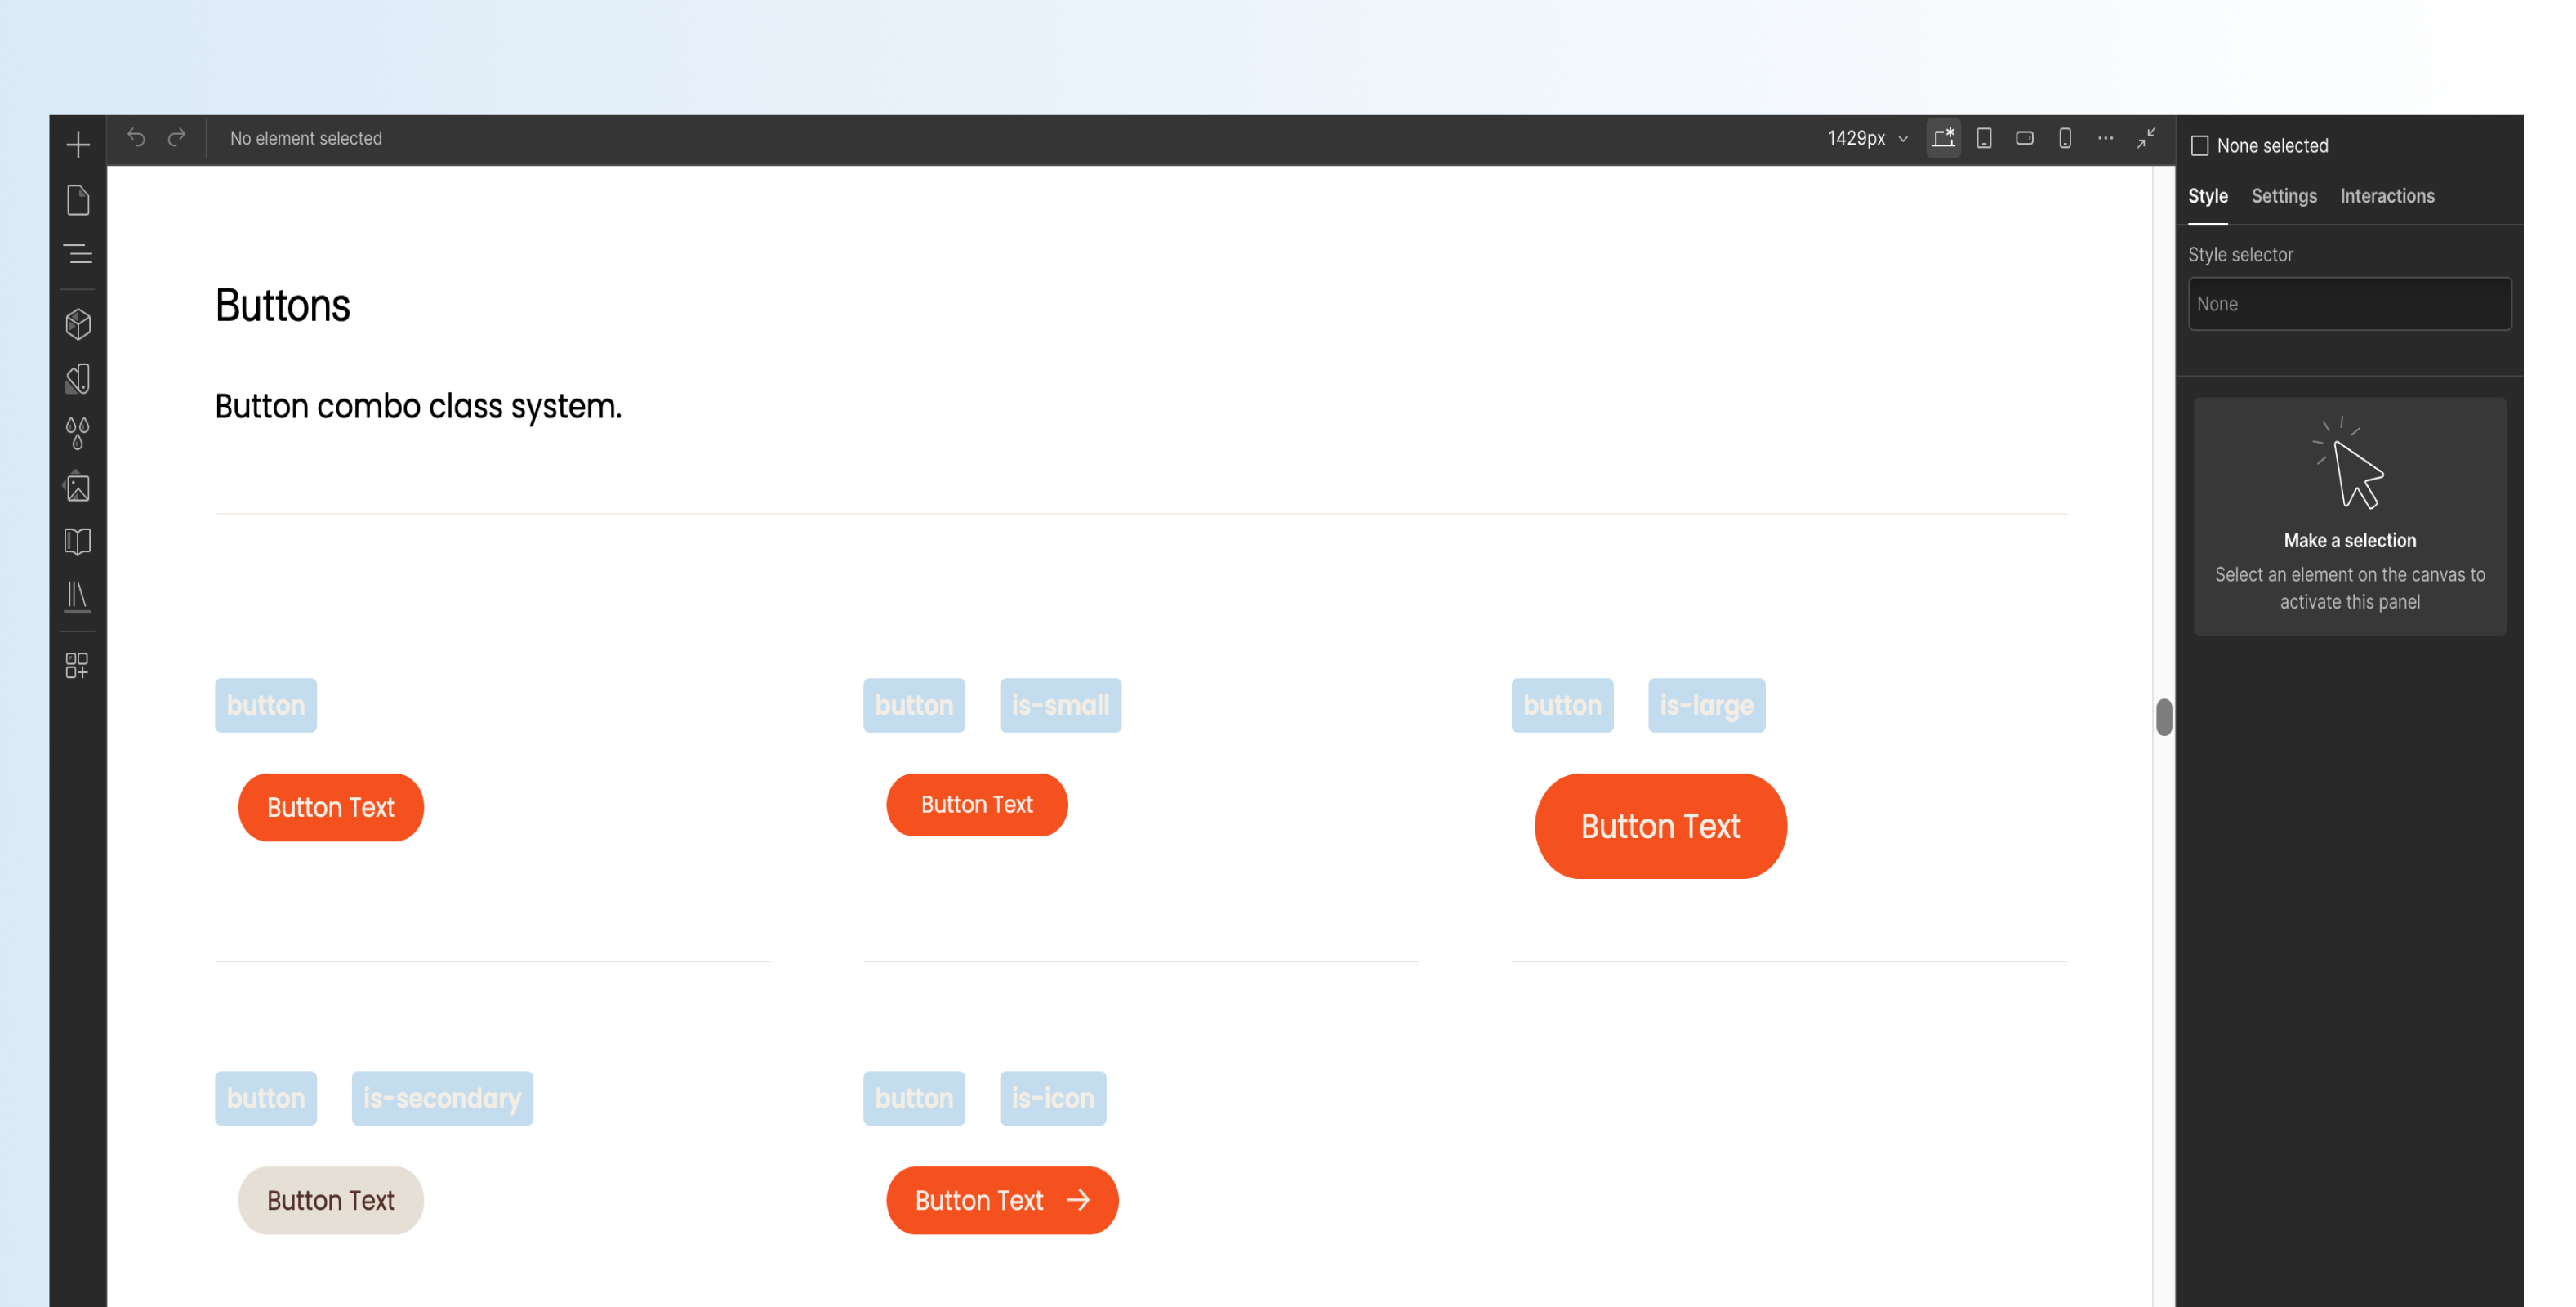Click the default orange Button Text button

(x=331, y=807)
